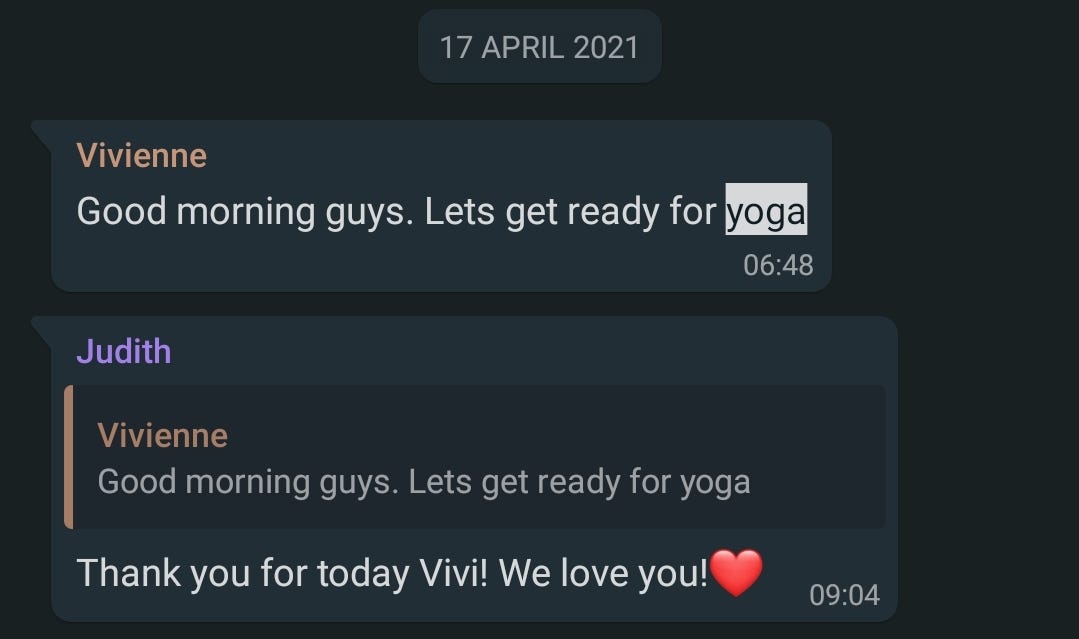This screenshot has width=1079, height=639.
Task: Click the 06:48 timestamp
Action: coord(778,265)
